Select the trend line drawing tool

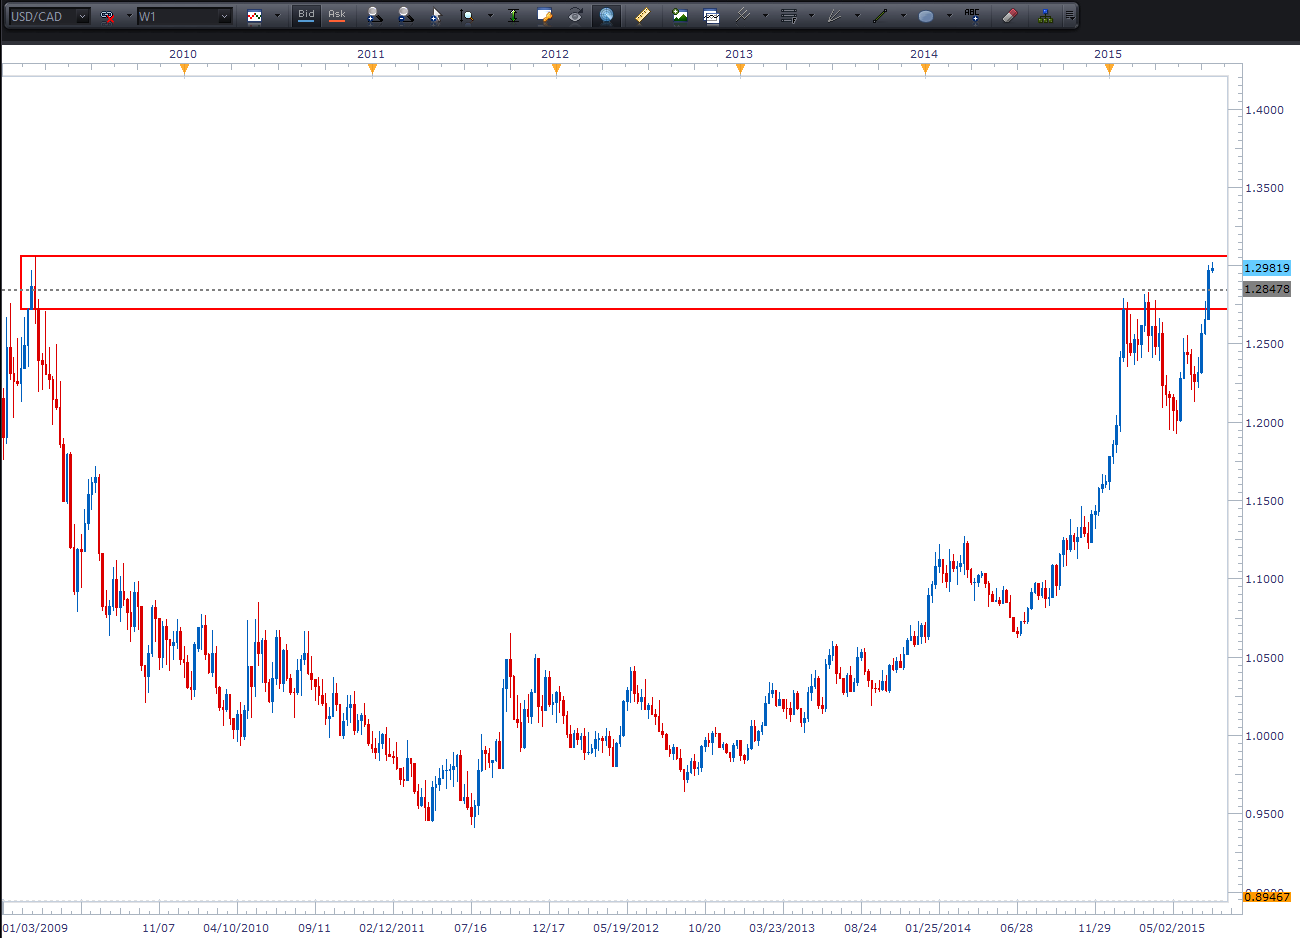[x=880, y=16]
